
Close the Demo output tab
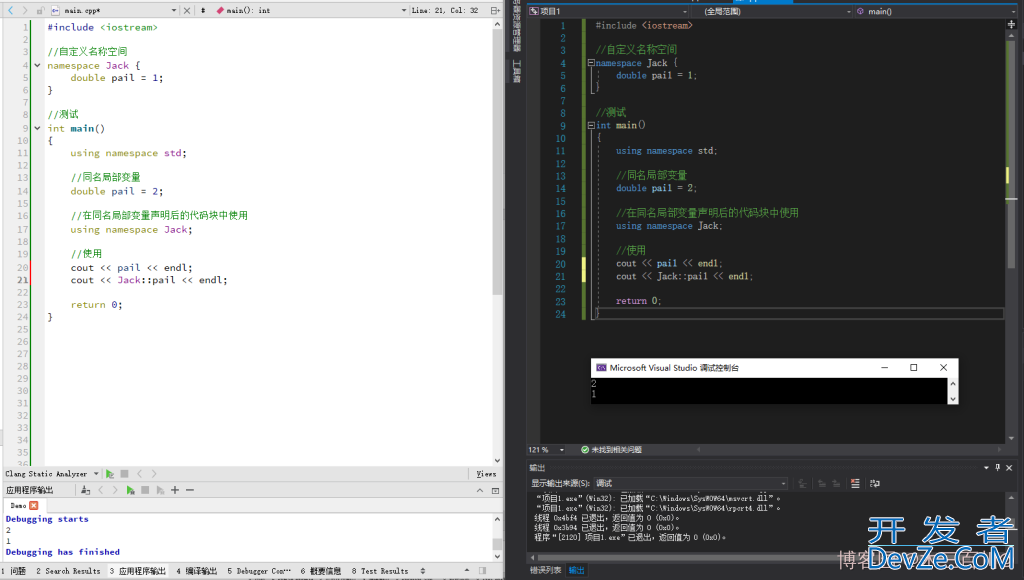pos(34,506)
